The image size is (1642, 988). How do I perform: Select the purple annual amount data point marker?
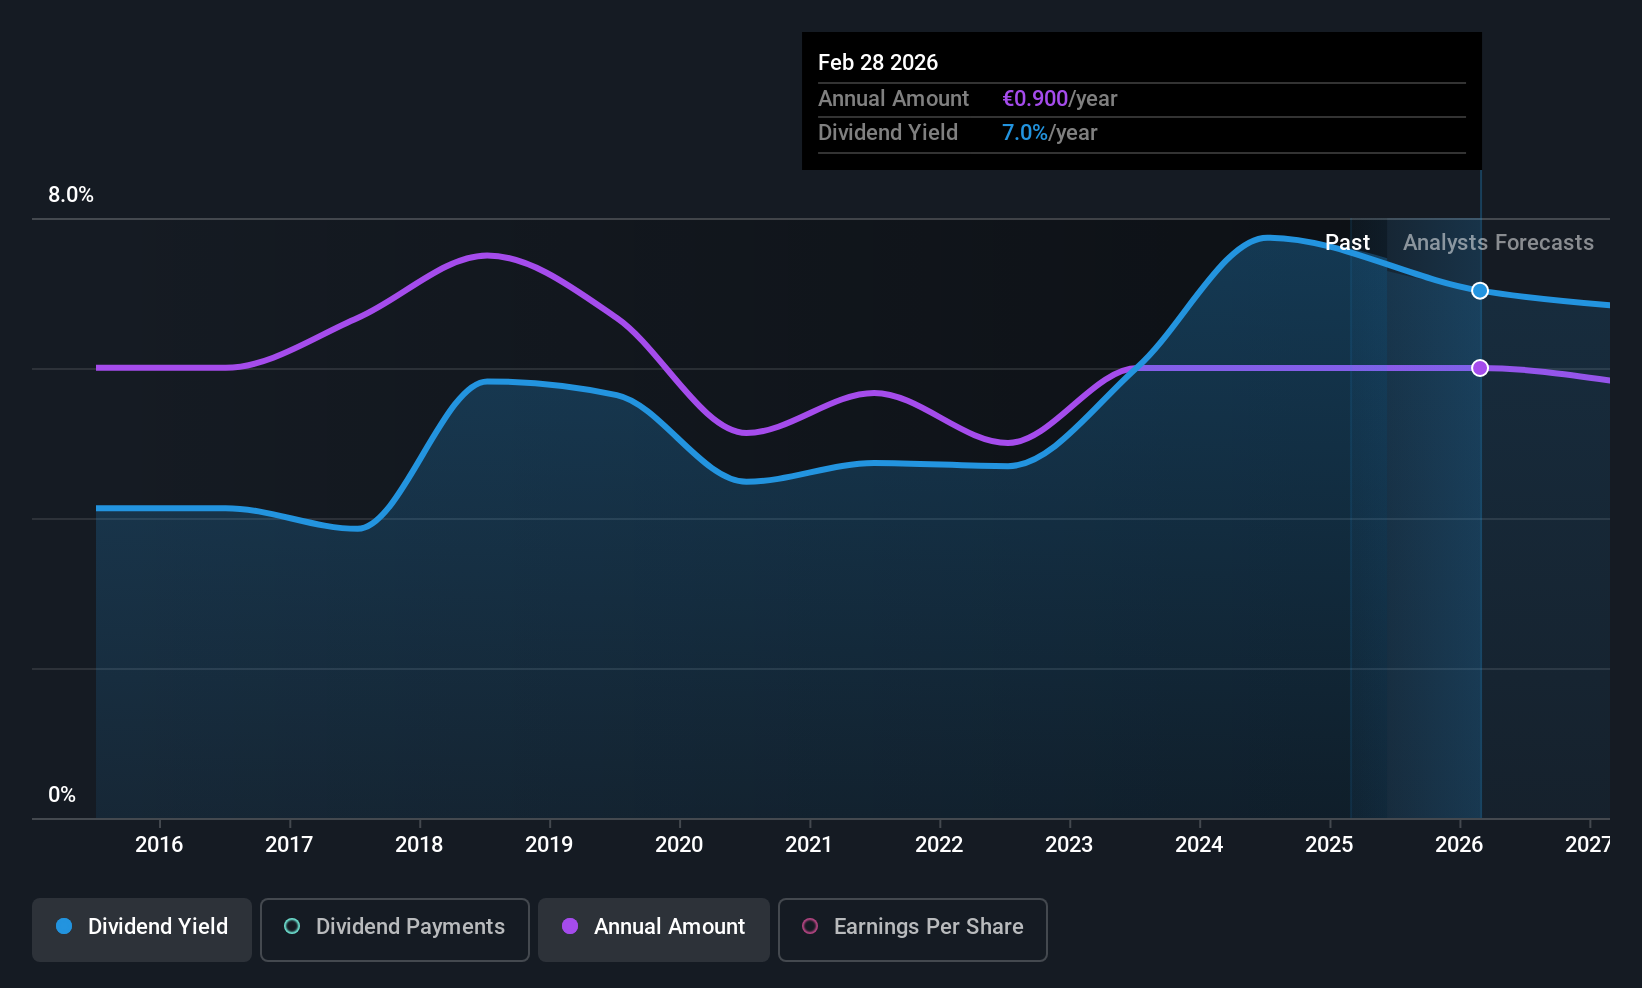[1480, 368]
